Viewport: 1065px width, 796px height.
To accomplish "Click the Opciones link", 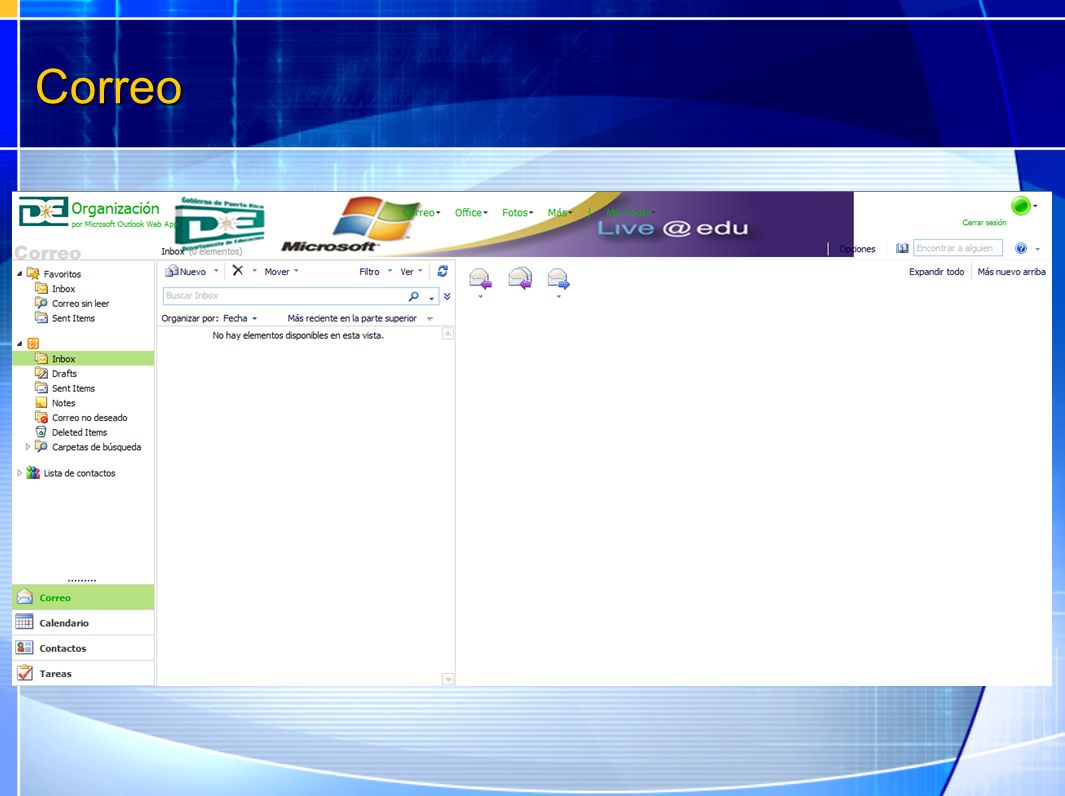I will (857, 249).
